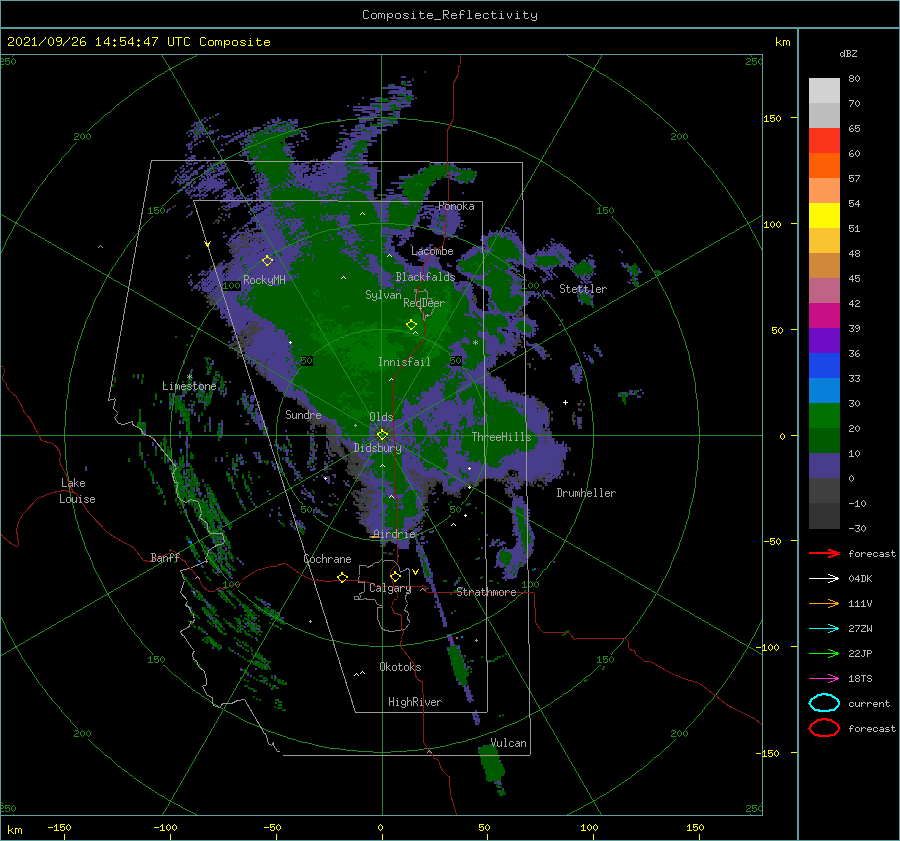Click the Innisfail town label
Viewport: 900px width, 841px height.
(404, 362)
